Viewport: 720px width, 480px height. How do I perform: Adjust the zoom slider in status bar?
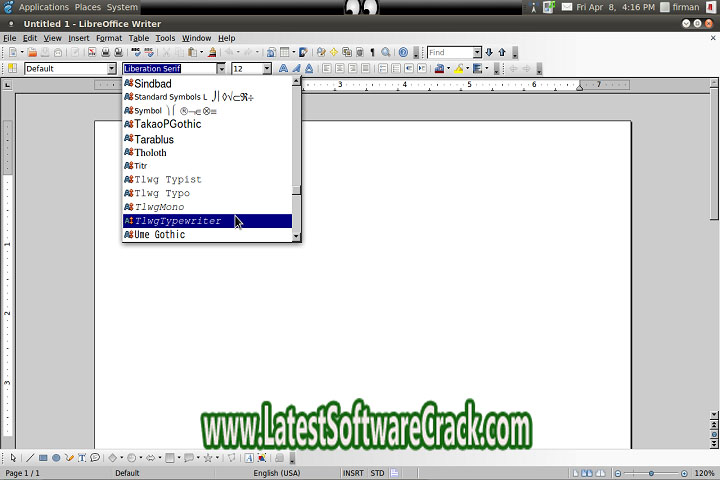pos(651,473)
